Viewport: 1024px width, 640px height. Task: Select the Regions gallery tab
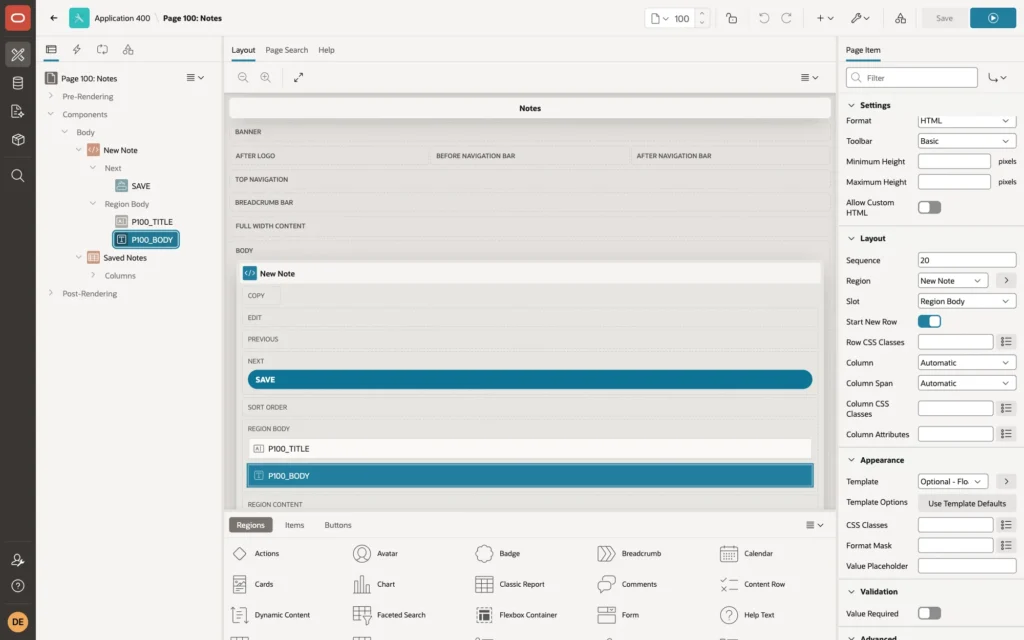tap(250, 525)
